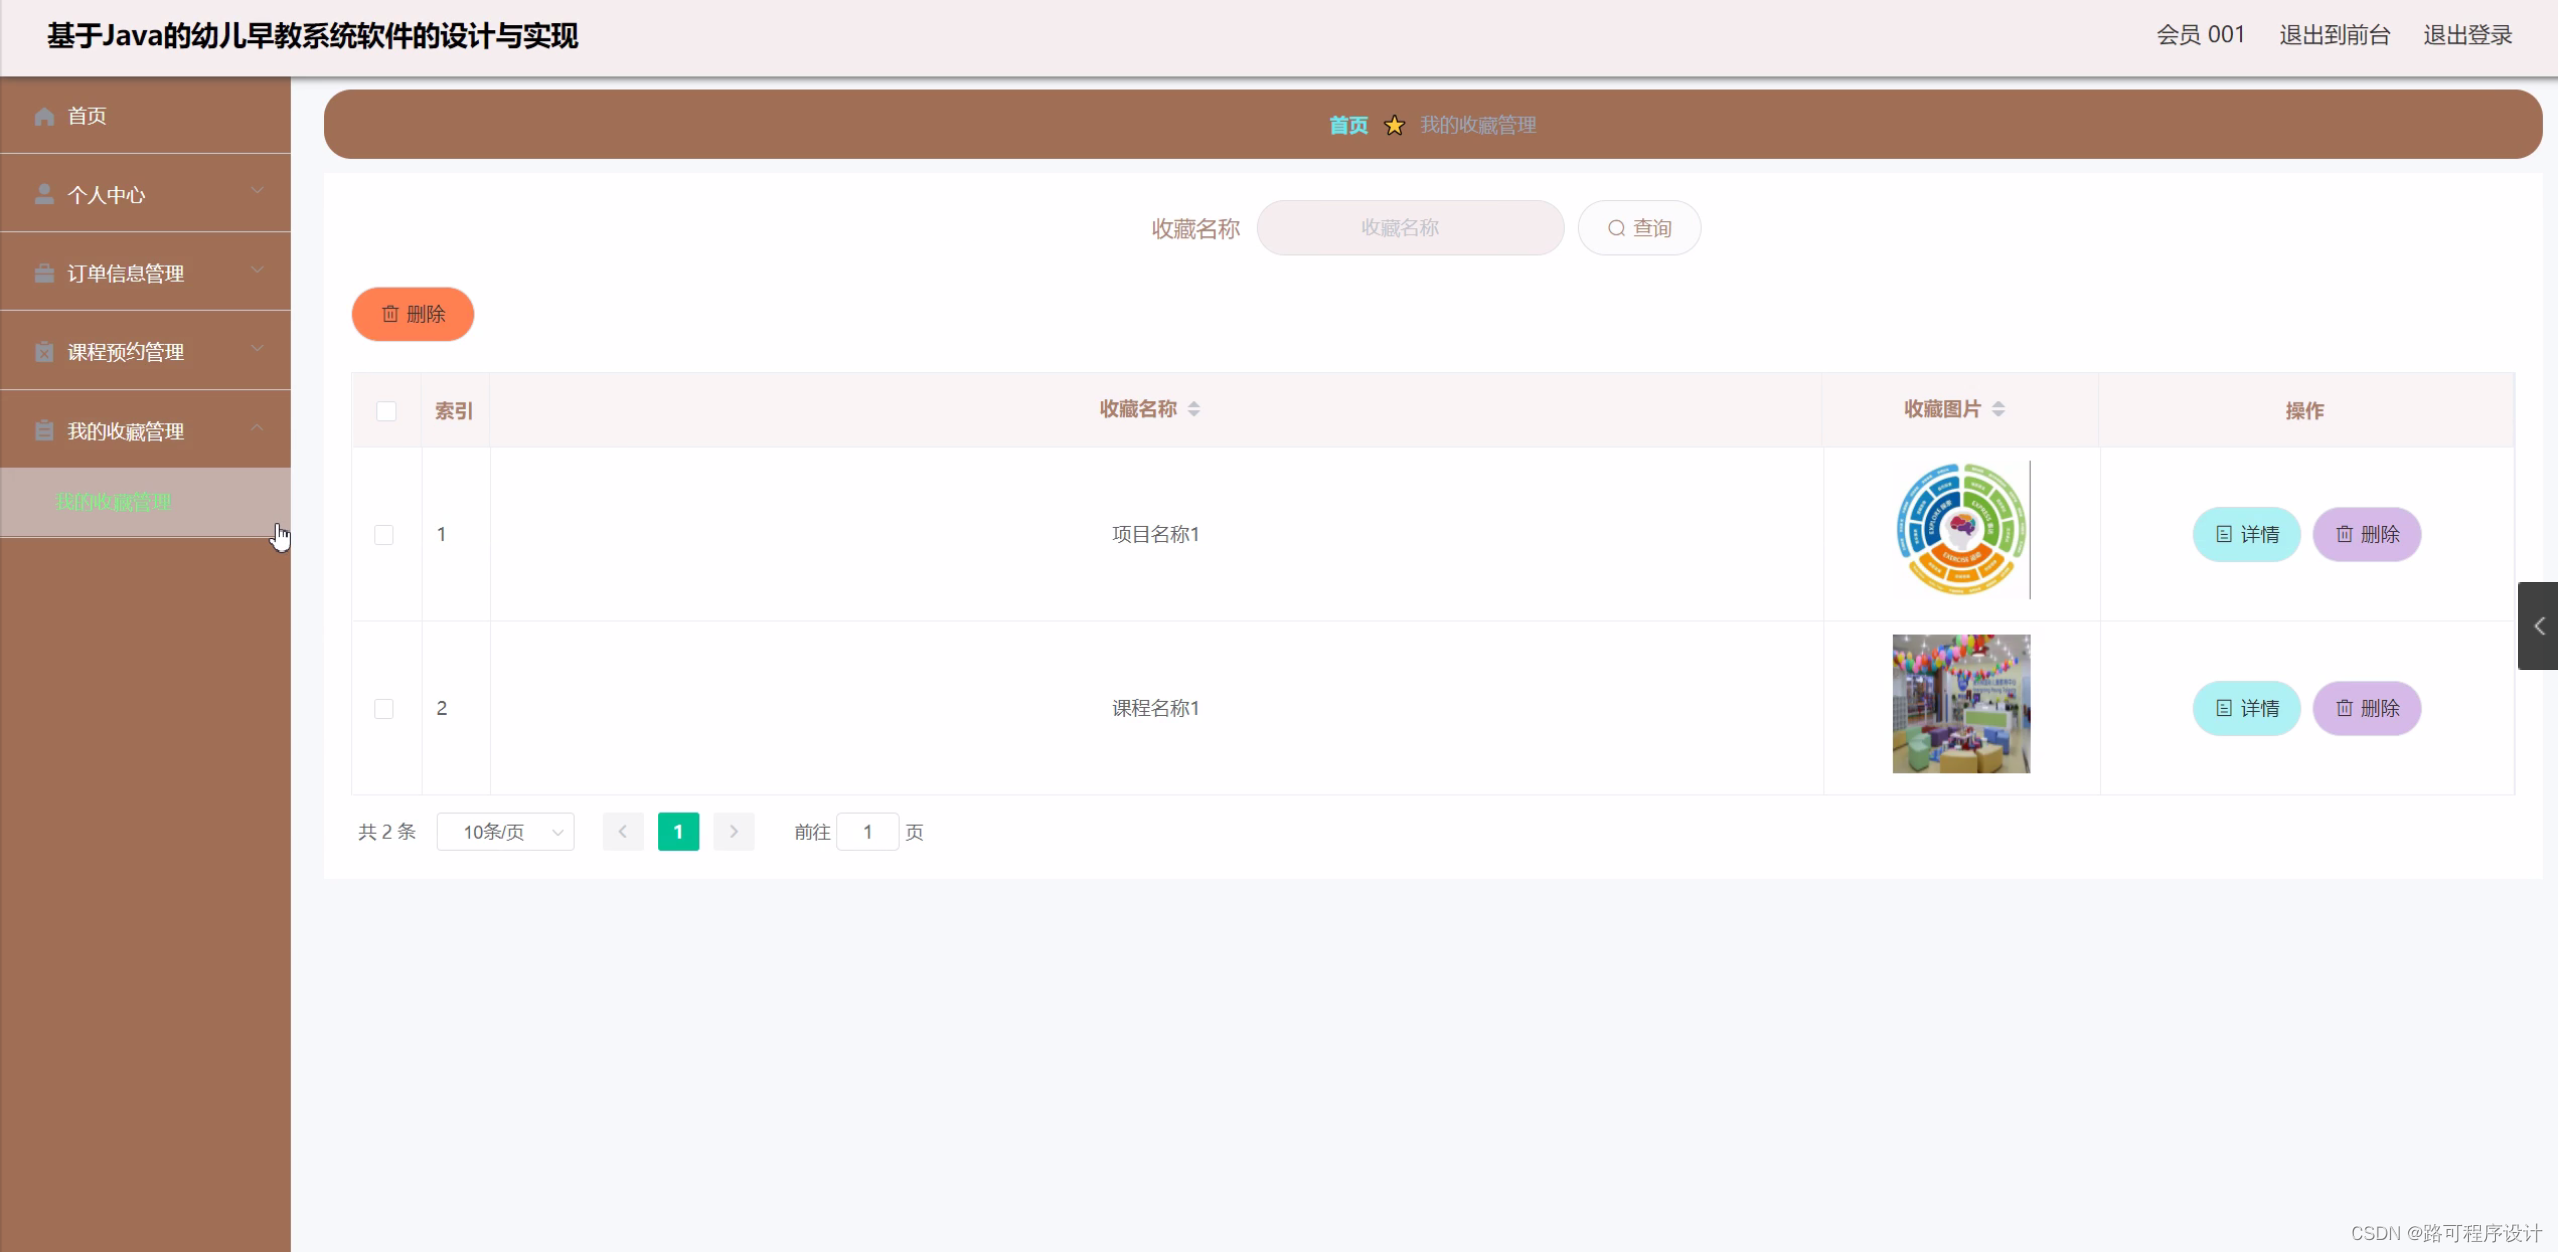Check the row 1 项目名称1 checkbox
Viewport: 2558px width, 1252px height.
[x=384, y=535]
